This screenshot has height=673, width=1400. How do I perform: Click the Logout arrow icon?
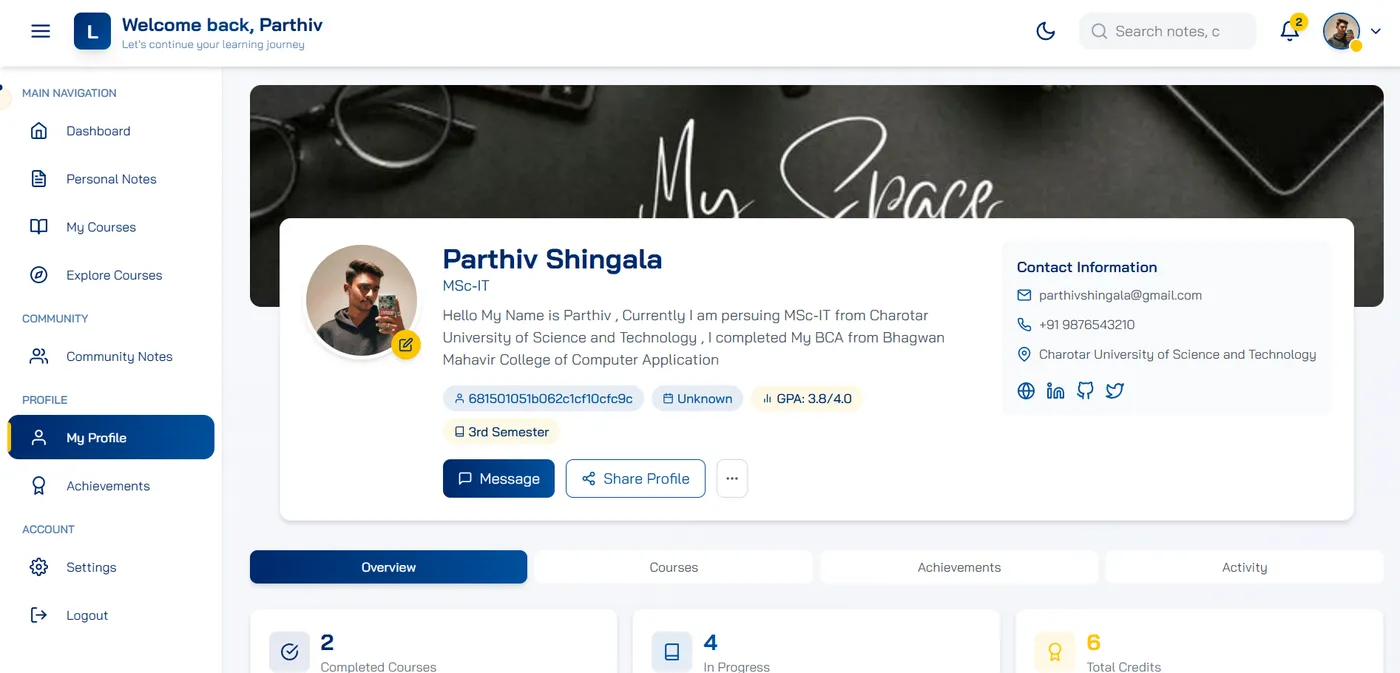[39, 615]
